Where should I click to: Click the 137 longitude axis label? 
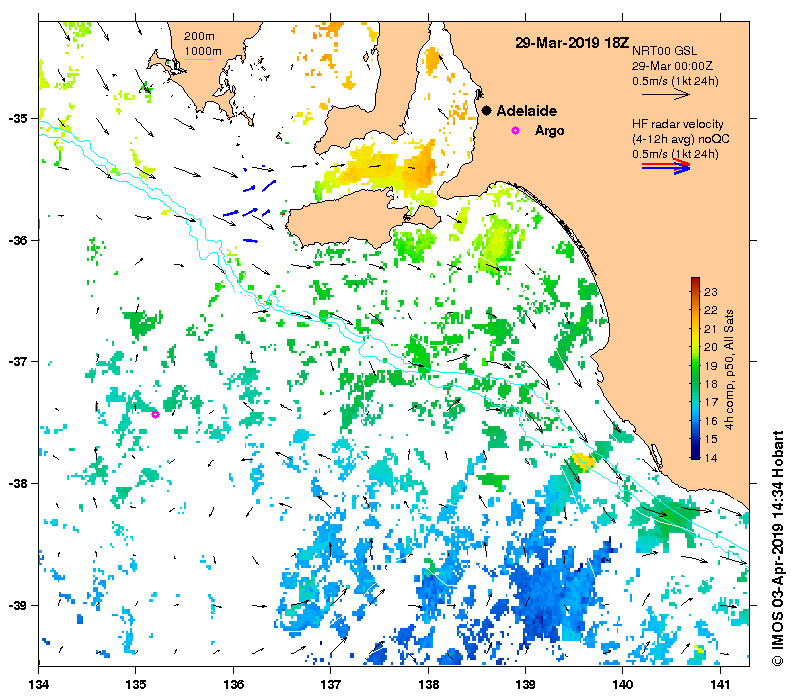tap(330, 684)
